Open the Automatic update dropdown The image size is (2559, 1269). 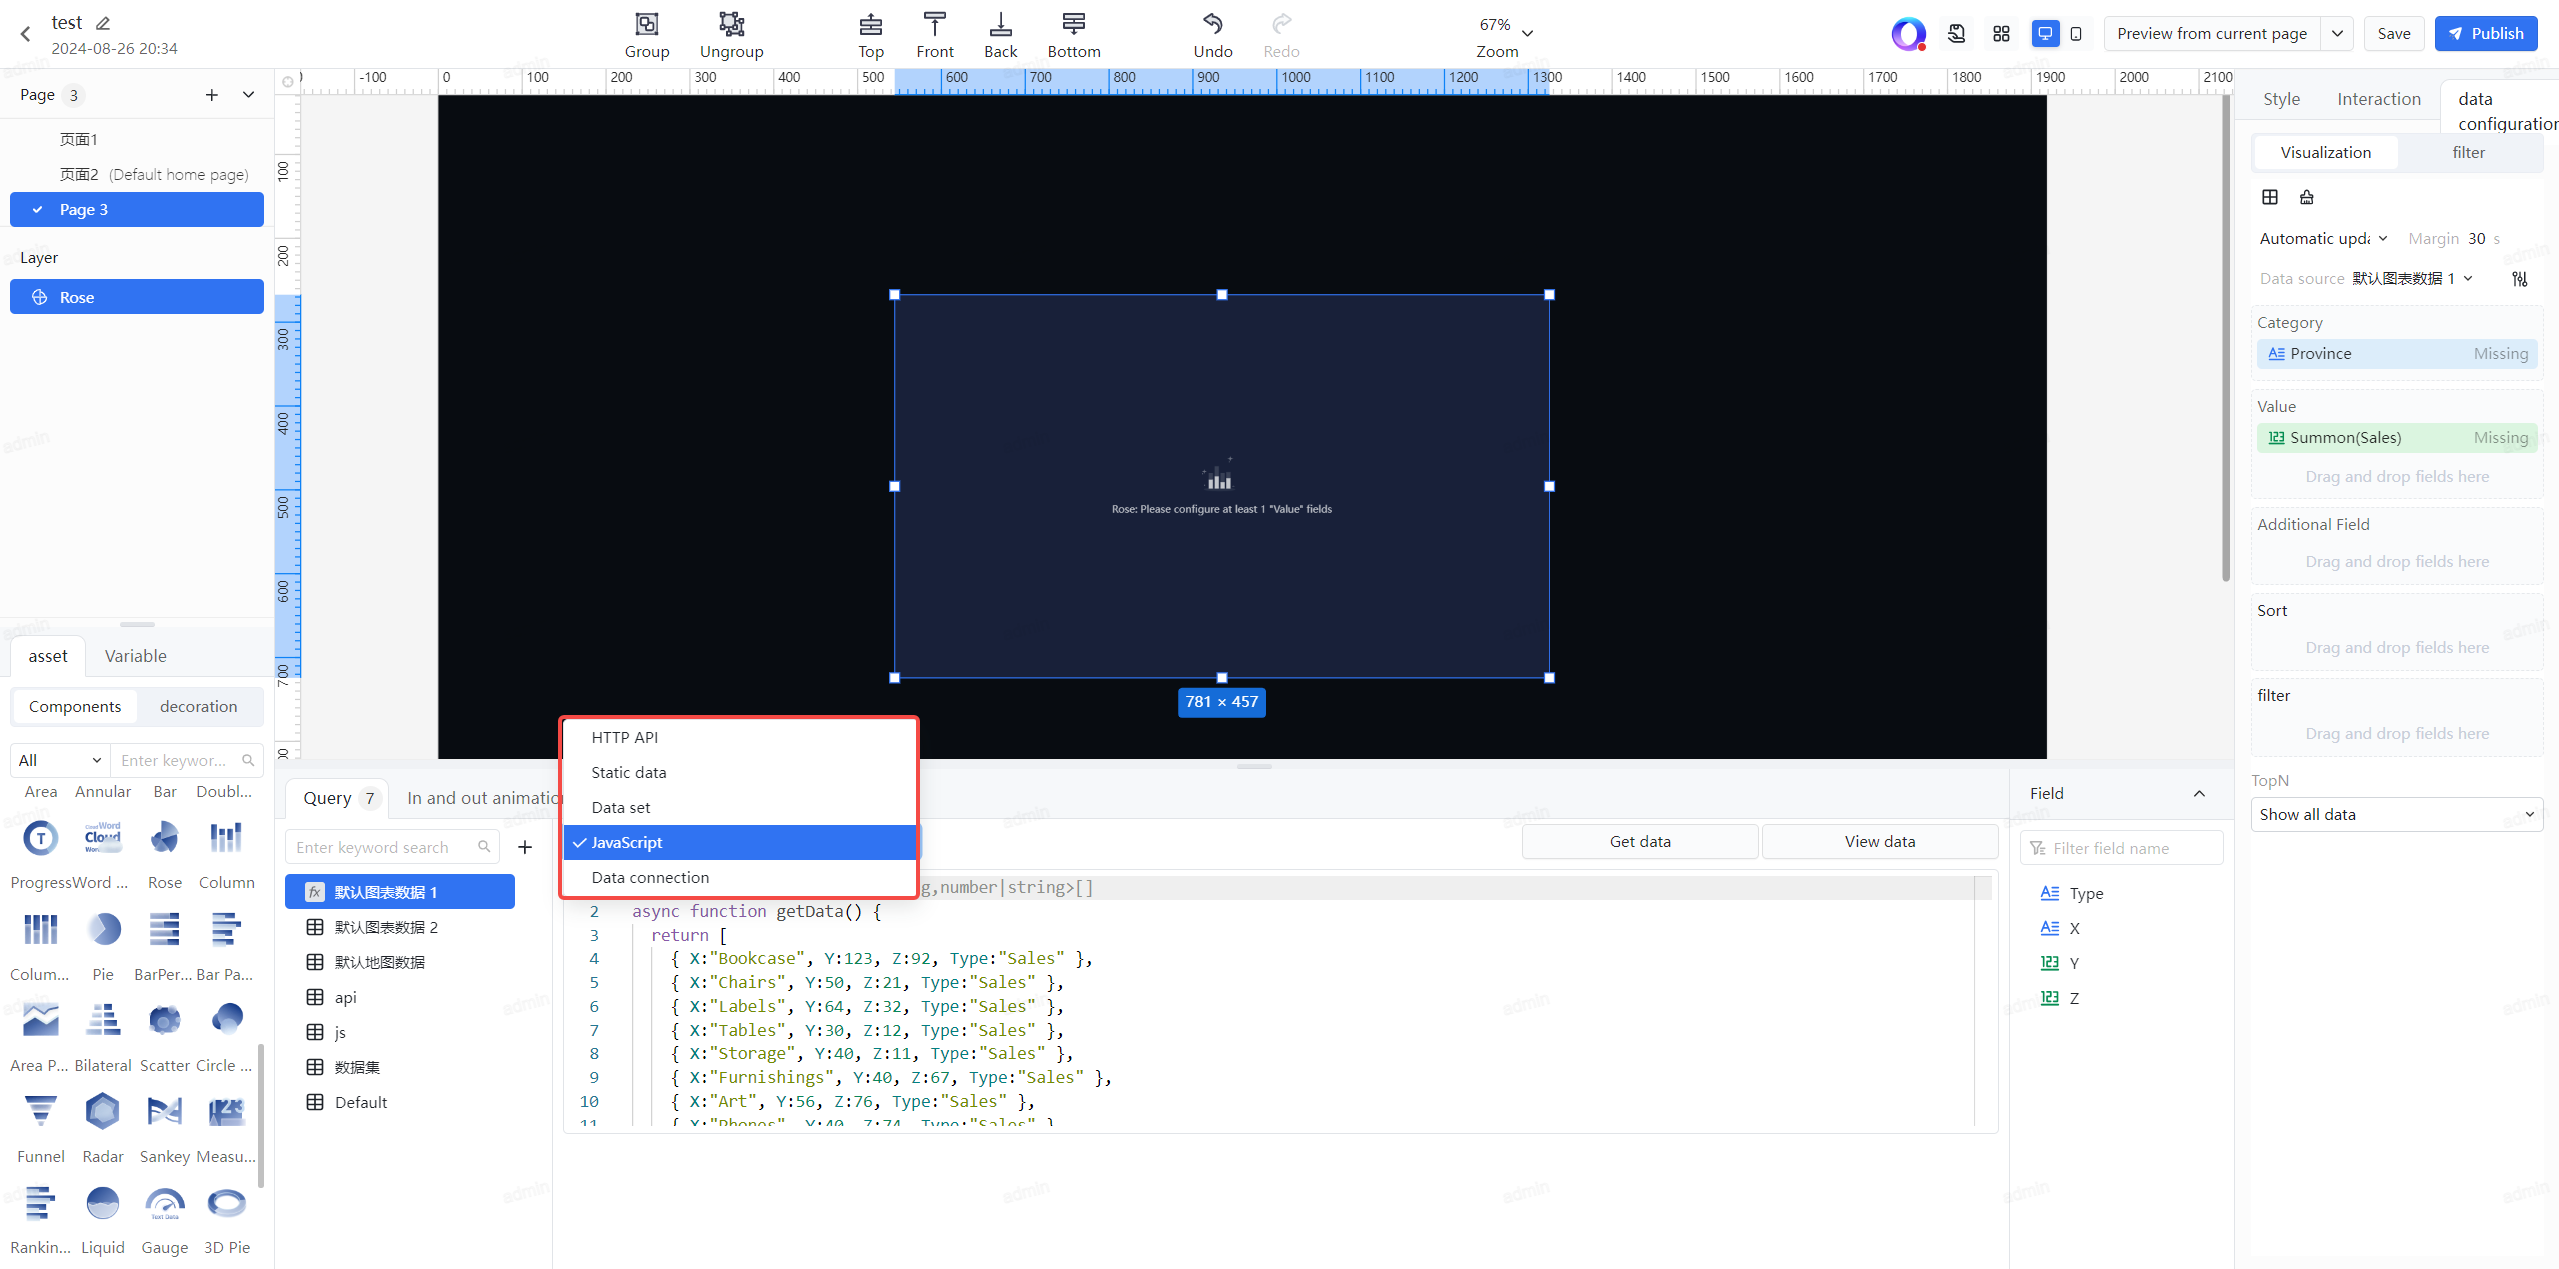pos(2323,238)
